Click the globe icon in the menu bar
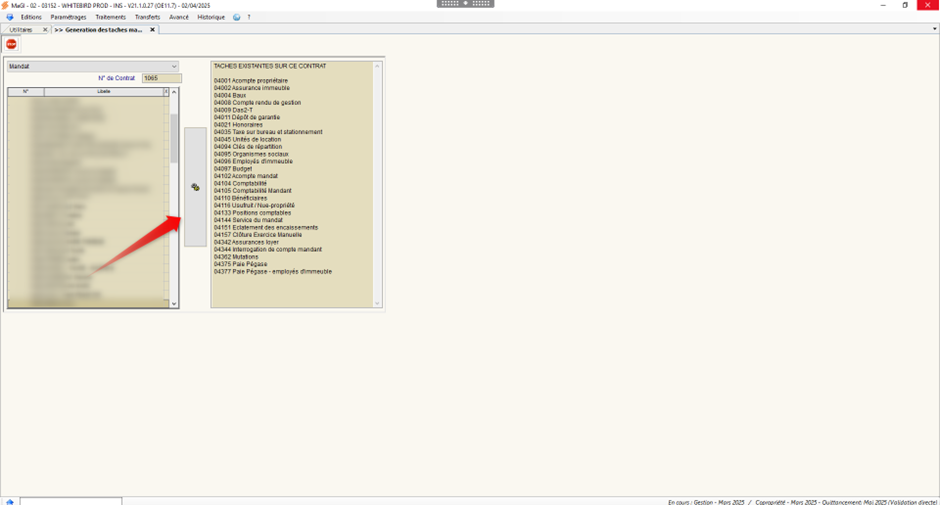 tap(237, 17)
